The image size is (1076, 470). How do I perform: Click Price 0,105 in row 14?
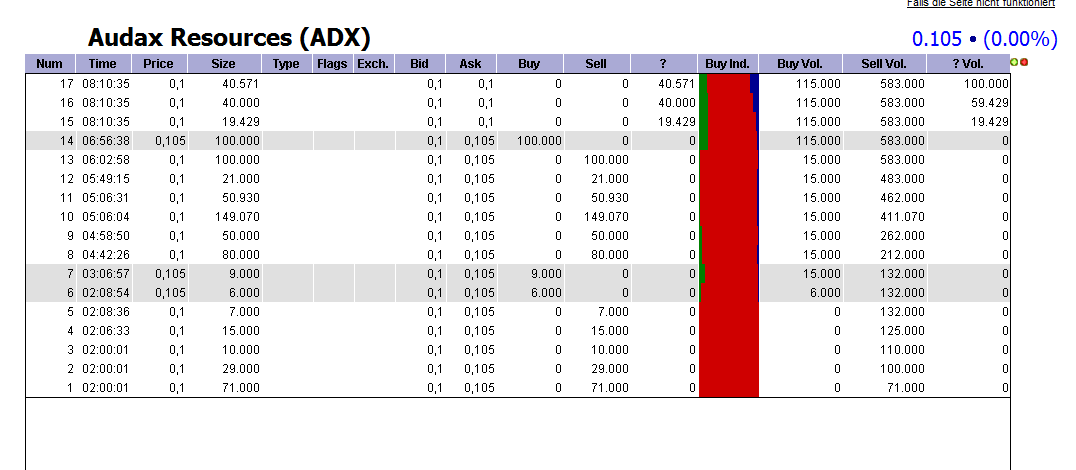click(170, 141)
